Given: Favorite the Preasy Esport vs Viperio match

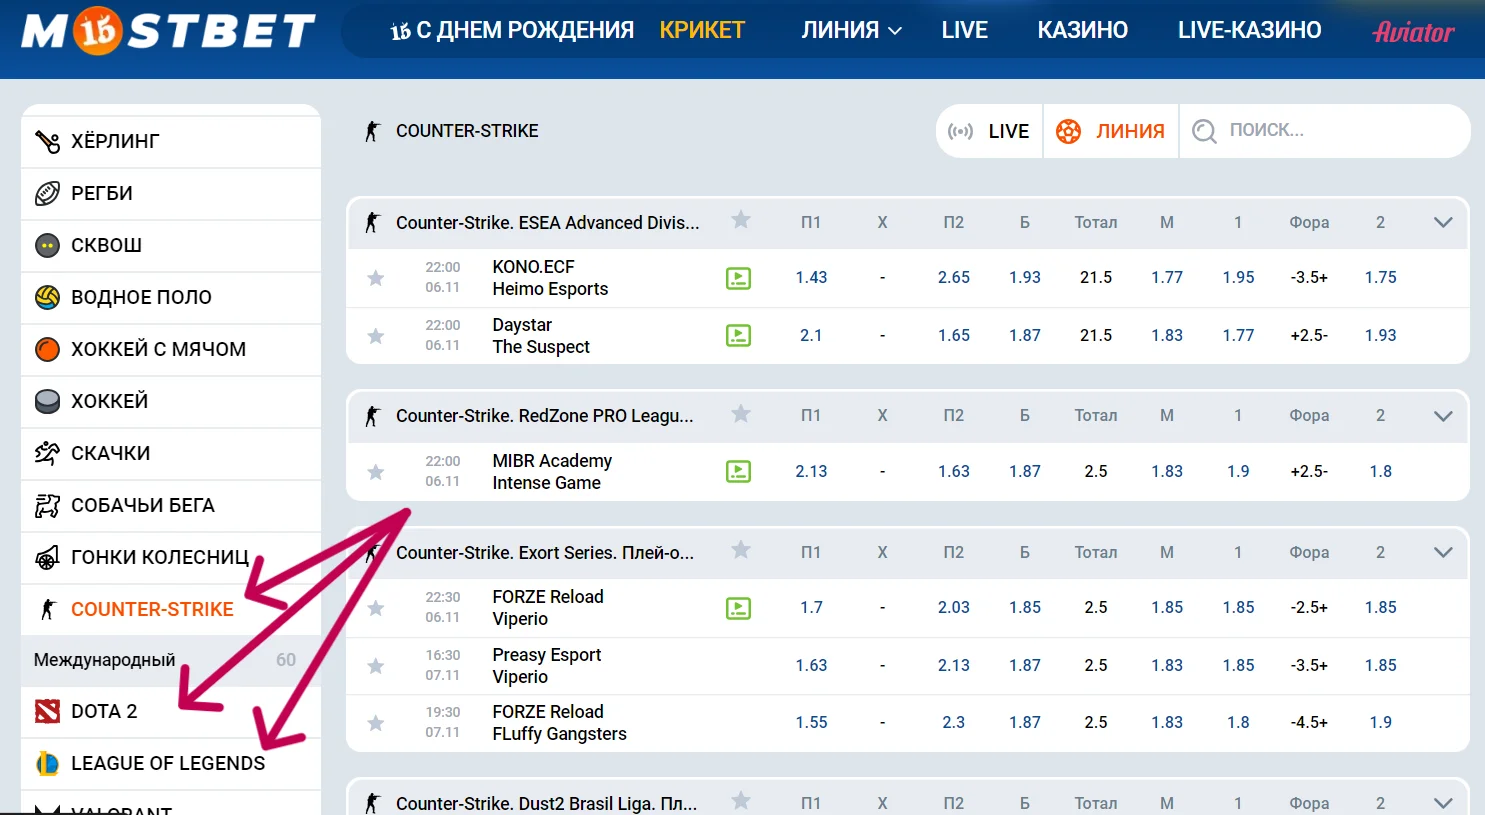Looking at the screenshot, I should pos(376,666).
